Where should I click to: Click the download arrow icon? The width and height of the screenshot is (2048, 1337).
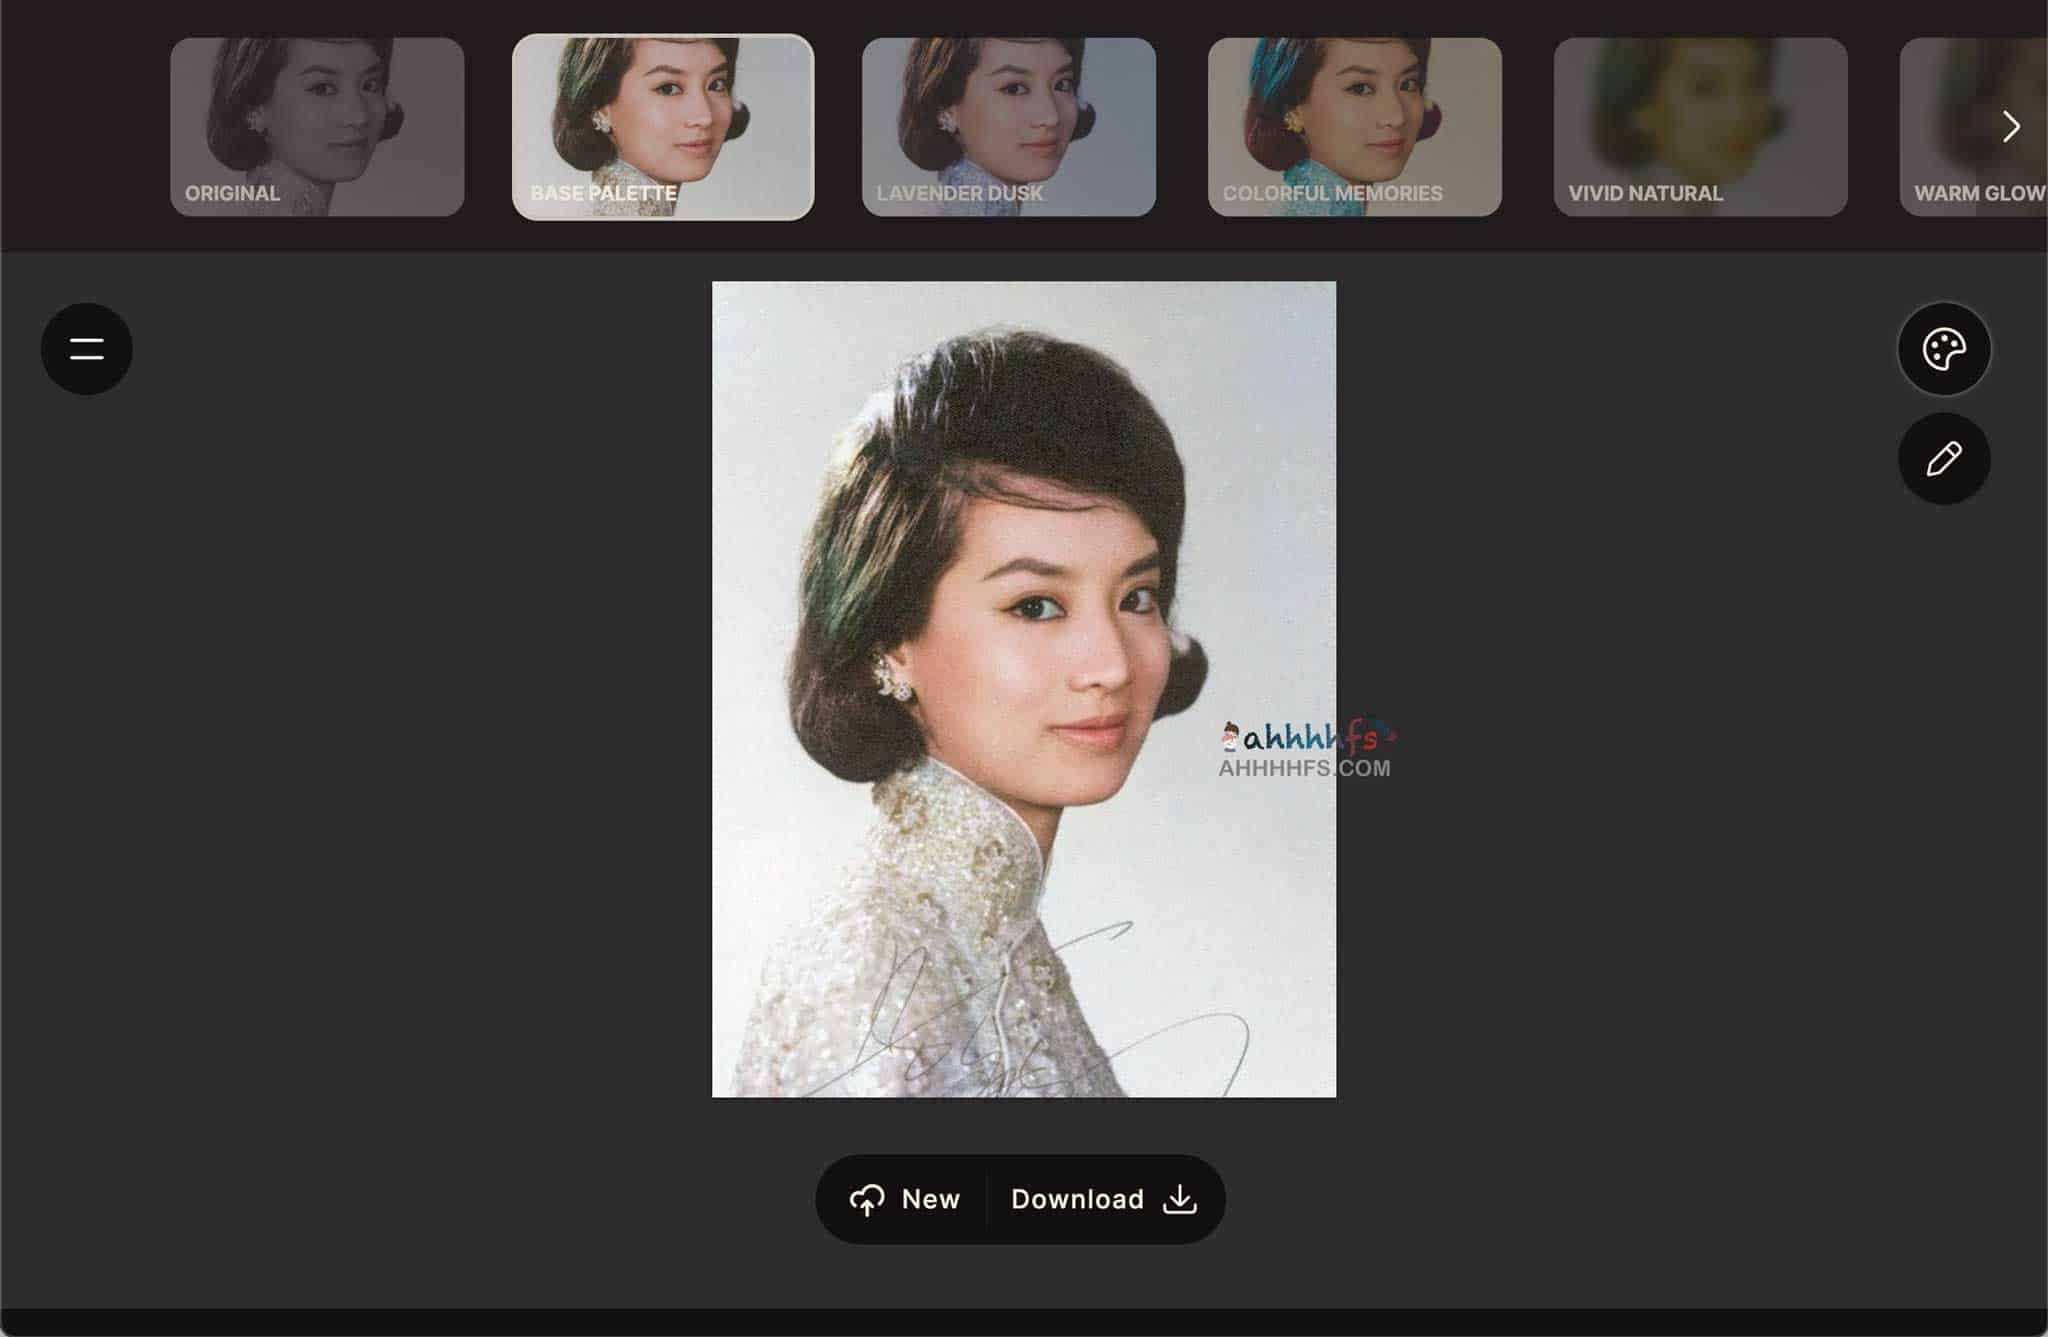click(x=1180, y=1199)
